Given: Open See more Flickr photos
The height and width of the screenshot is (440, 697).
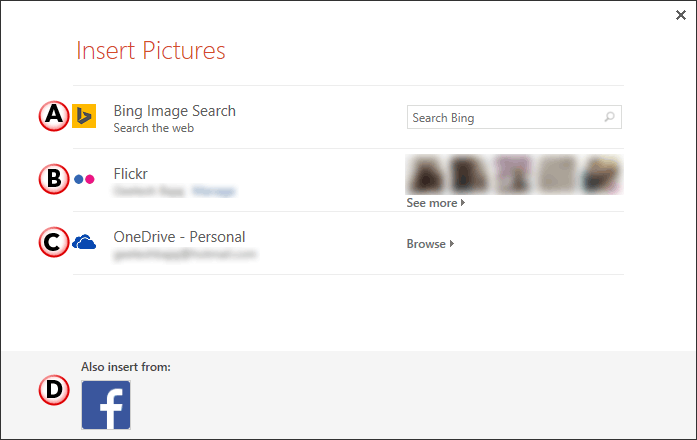Looking at the screenshot, I should click(436, 203).
